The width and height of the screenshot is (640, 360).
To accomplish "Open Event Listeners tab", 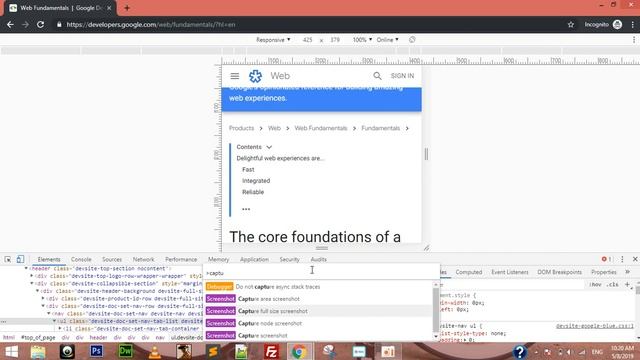I will (509, 272).
